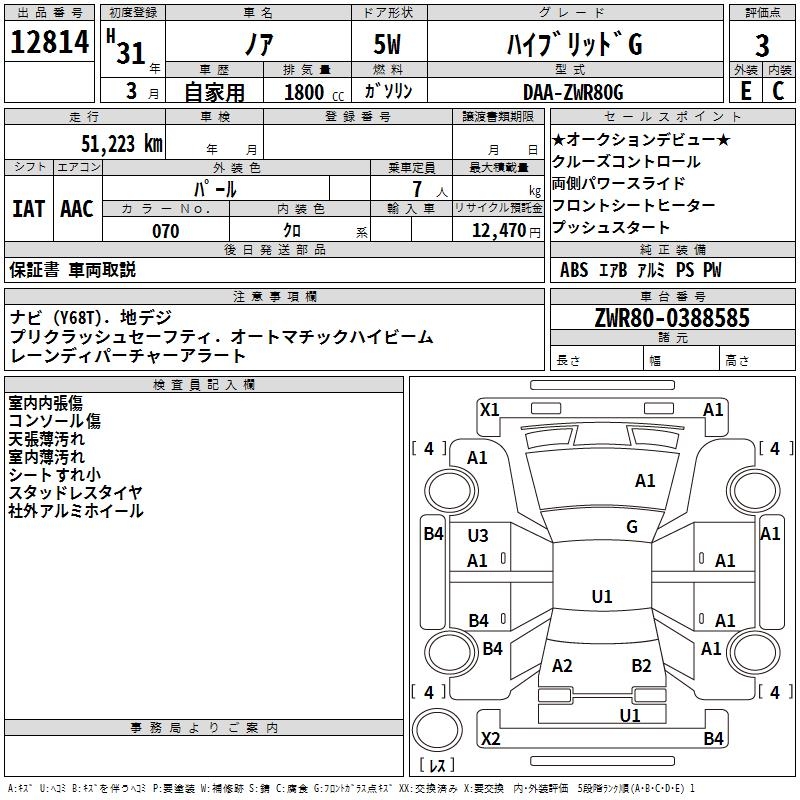This screenshot has width=800, height=800.
Task: Select the note ナビ (Y68T). 地デジ
Action: pyautogui.click(x=91, y=317)
